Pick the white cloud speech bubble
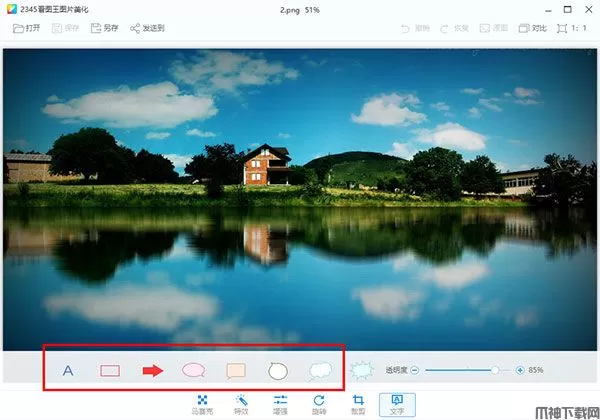This screenshot has width=600, height=420. [320, 371]
